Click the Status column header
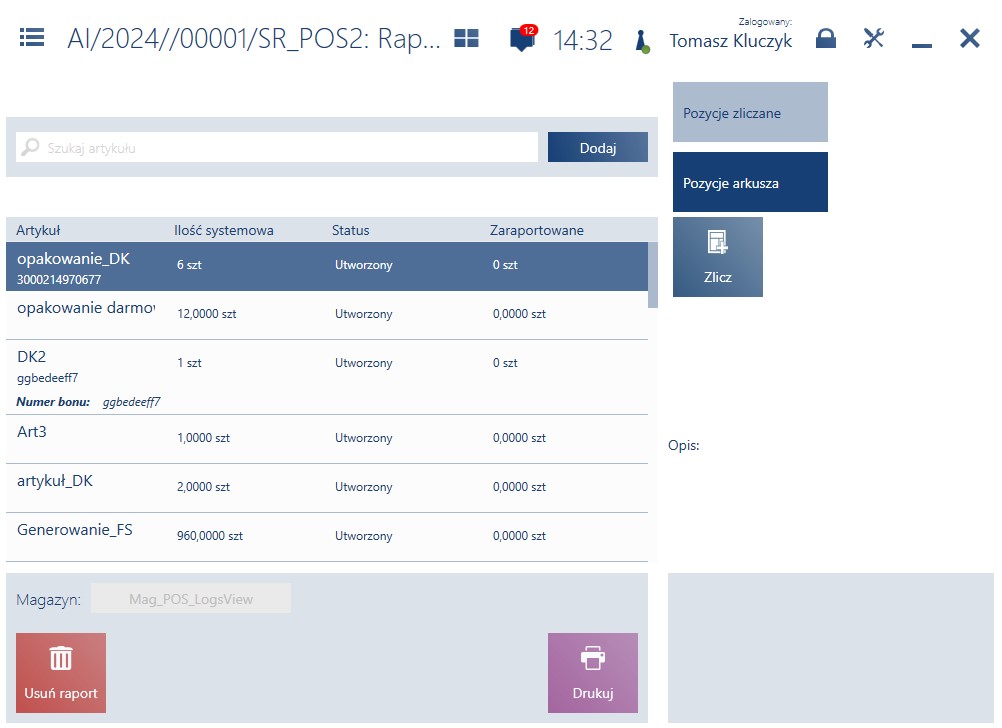 tap(350, 230)
